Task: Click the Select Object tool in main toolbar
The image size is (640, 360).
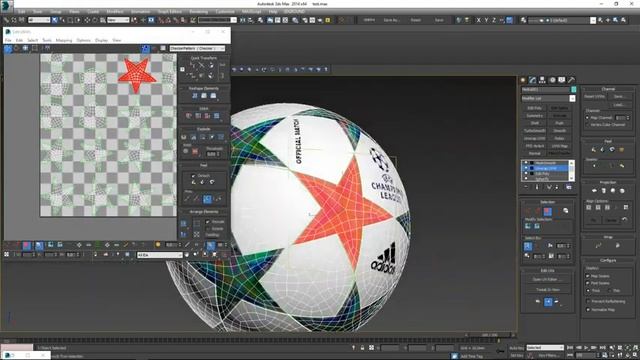Action: click(x=55, y=20)
